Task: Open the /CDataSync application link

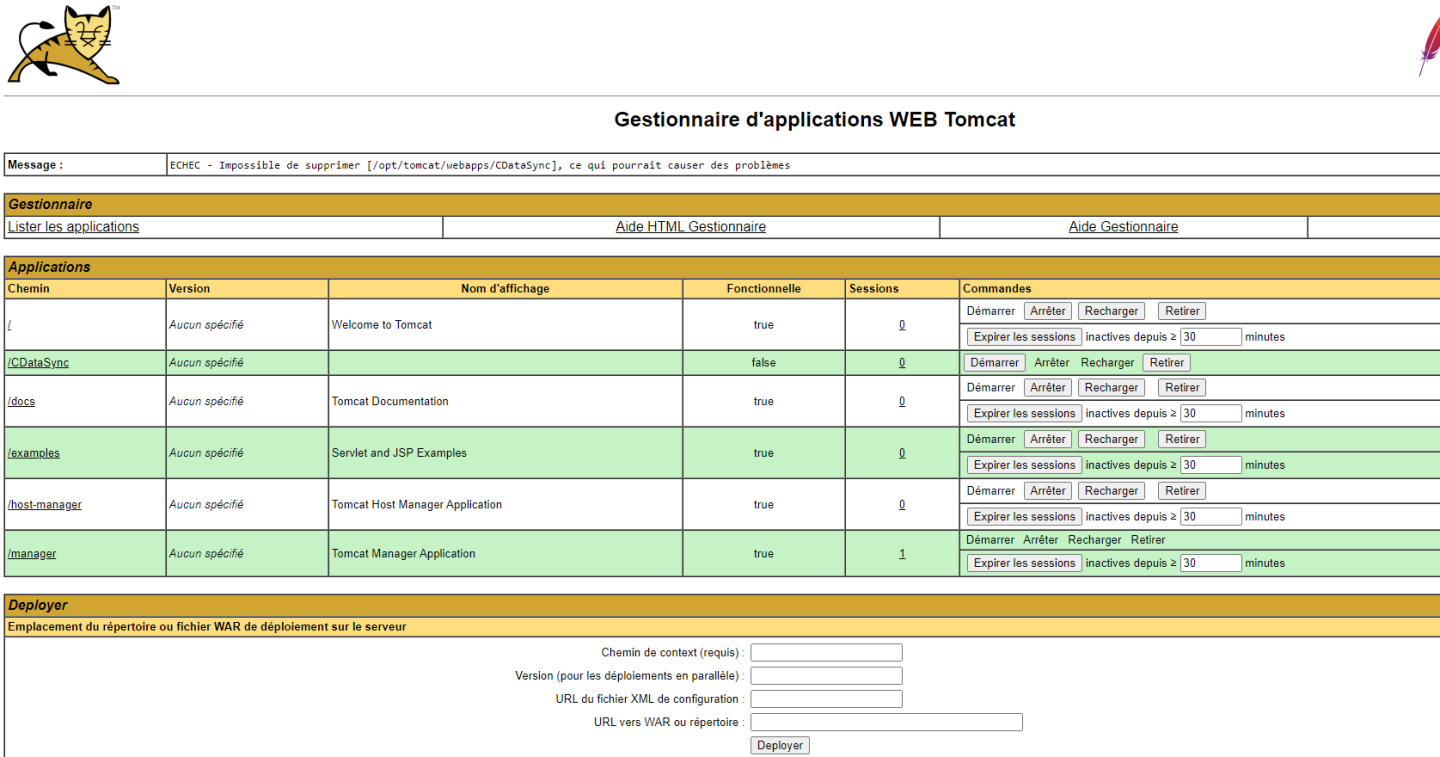Action: 38,363
